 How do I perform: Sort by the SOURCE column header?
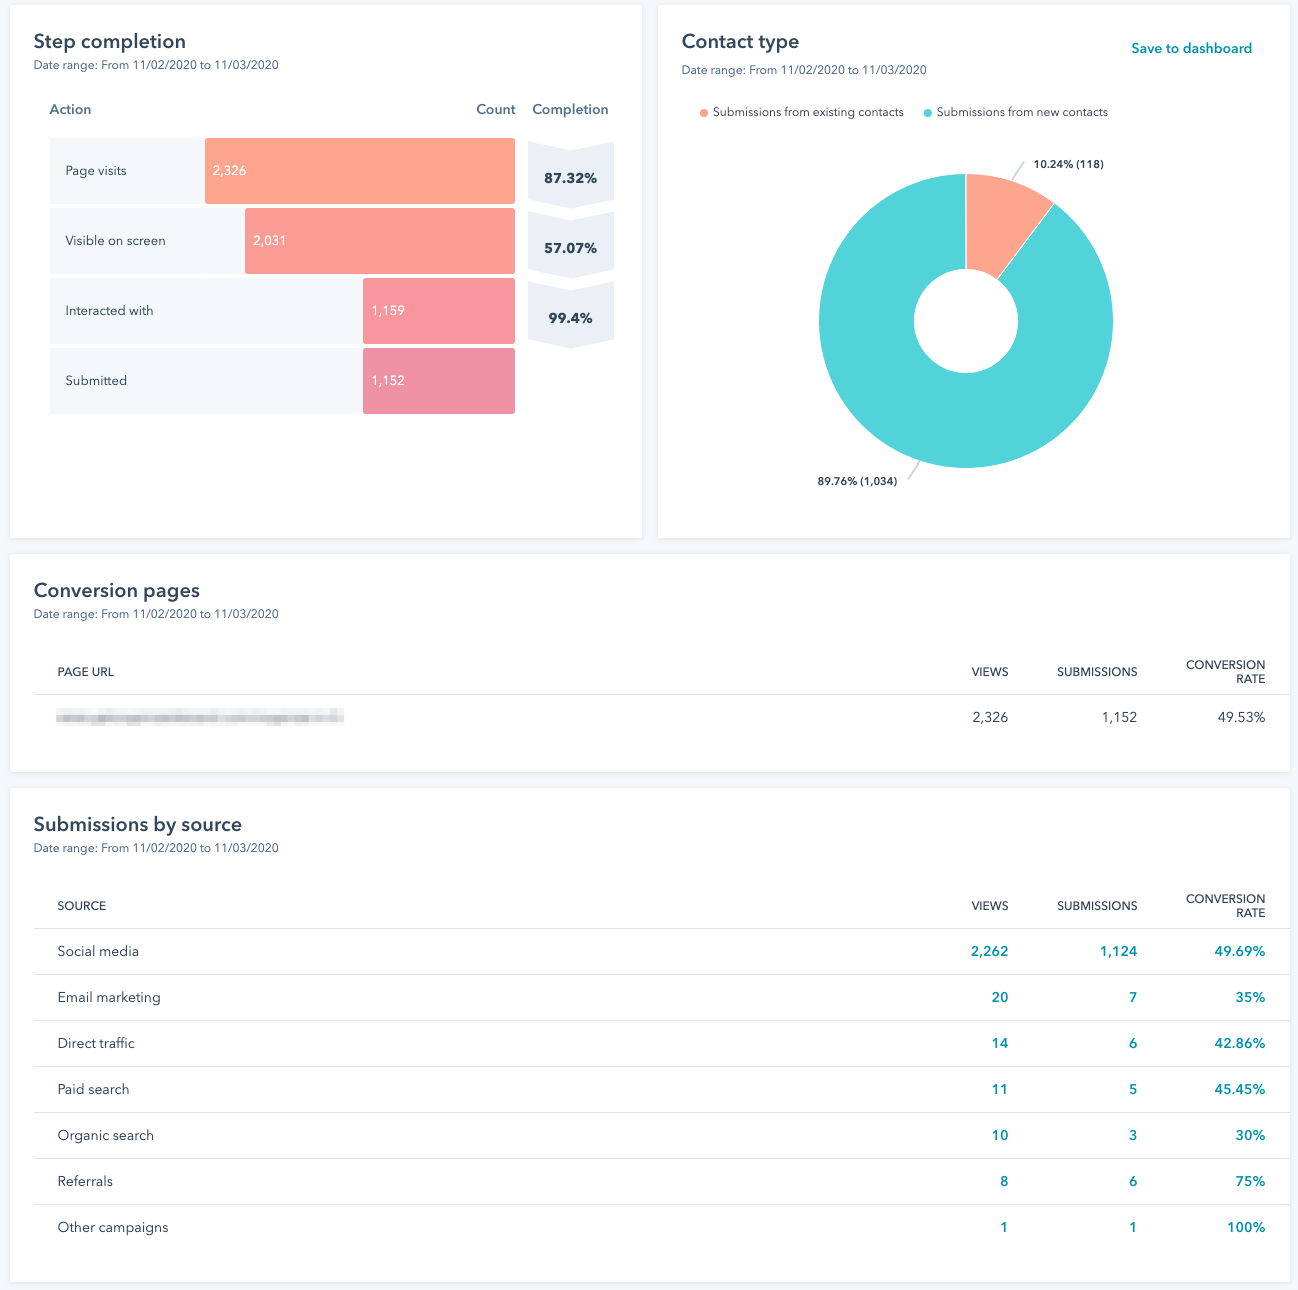point(82,906)
